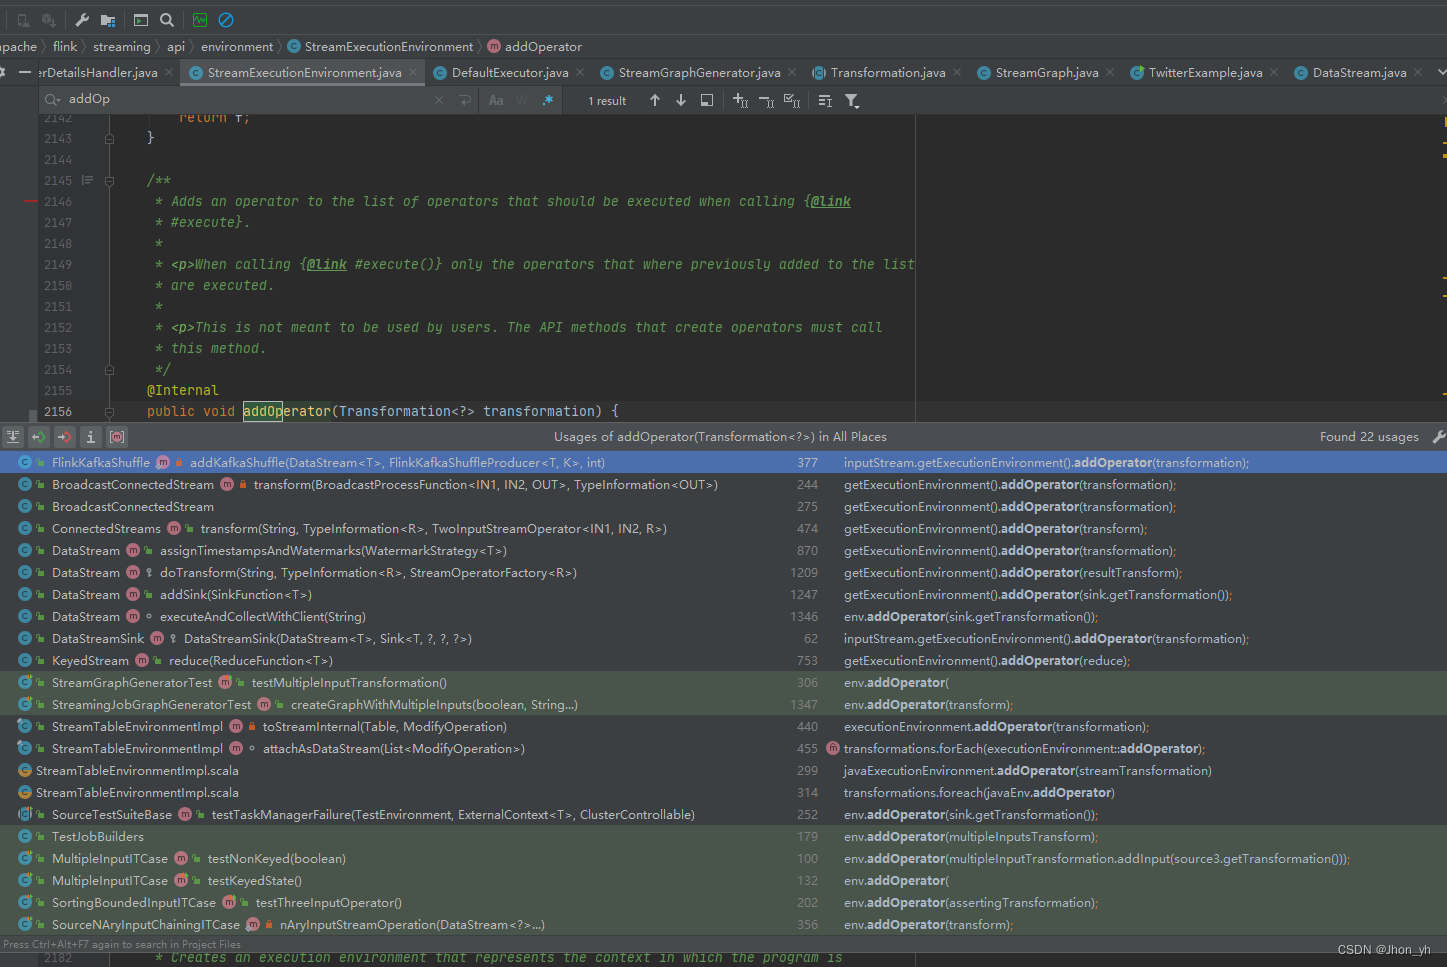Open Project Structure wrench icon
1447x967 pixels.
[82, 20]
